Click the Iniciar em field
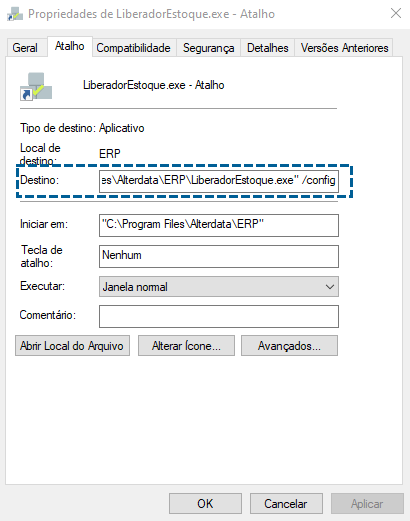410x521 pixels. click(219, 225)
